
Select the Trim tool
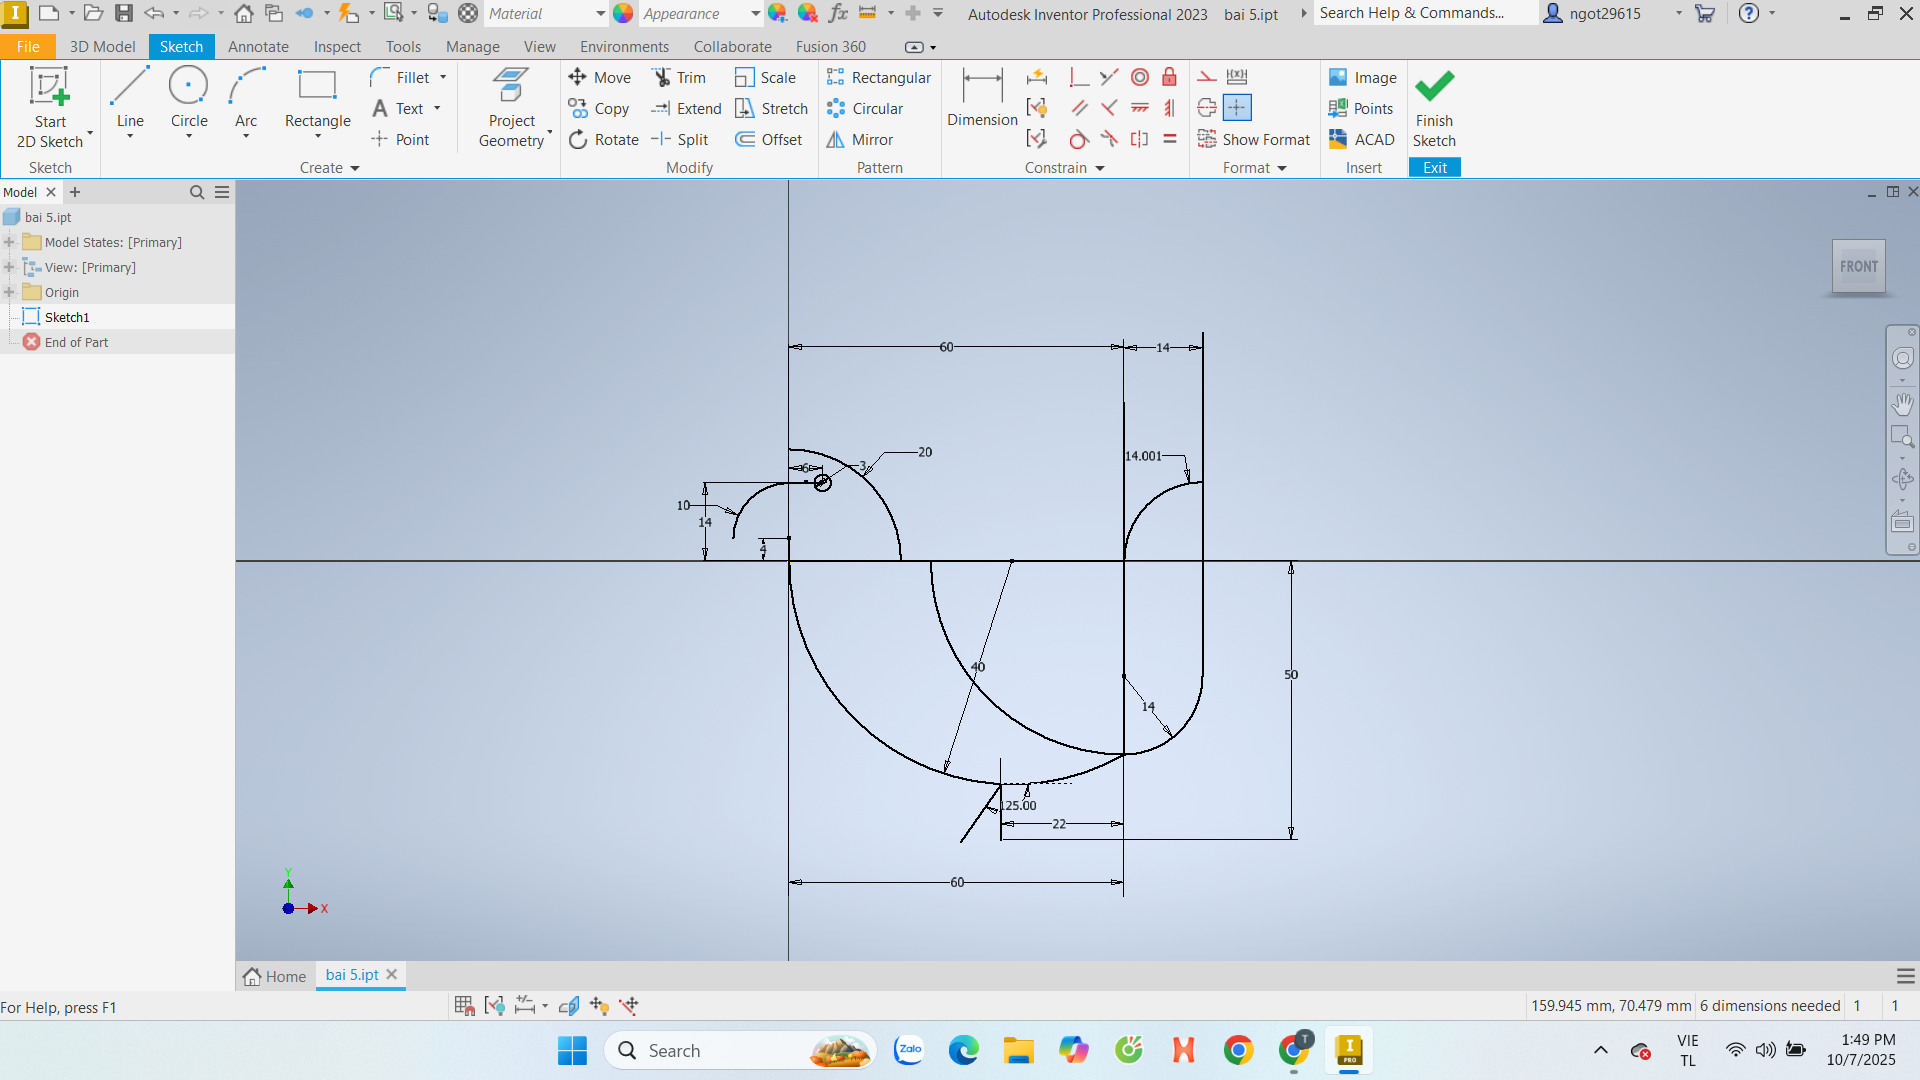tap(679, 77)
